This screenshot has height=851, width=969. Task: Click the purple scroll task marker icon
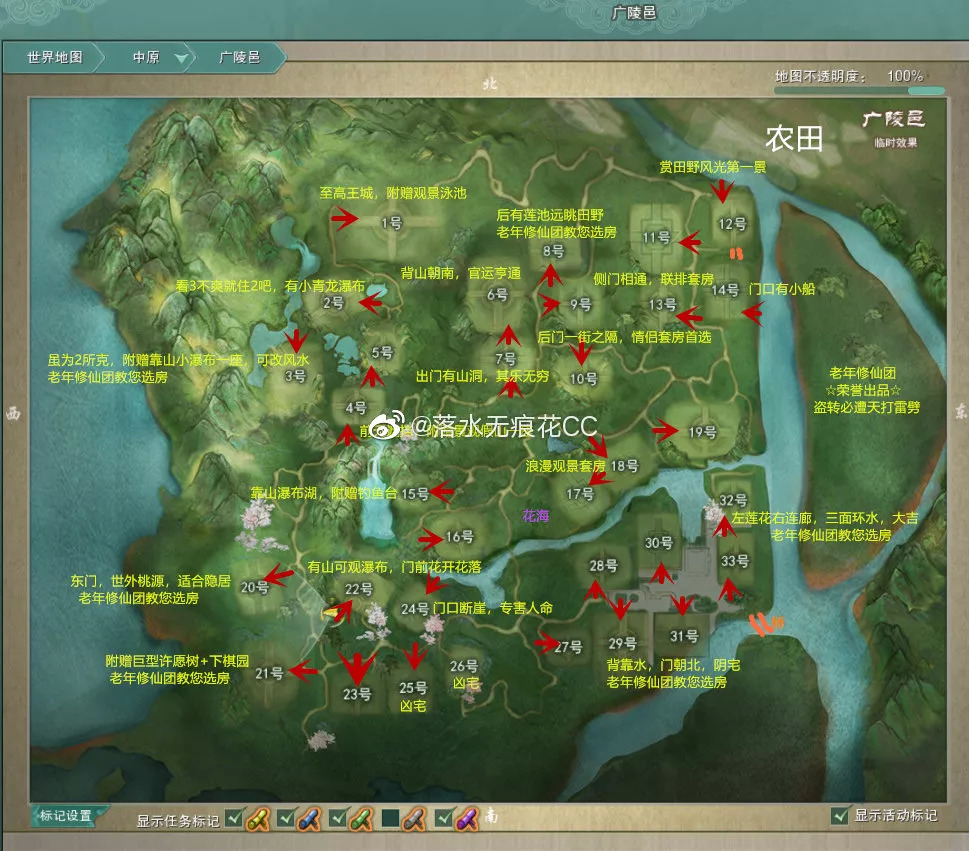(x=467, y=819)
